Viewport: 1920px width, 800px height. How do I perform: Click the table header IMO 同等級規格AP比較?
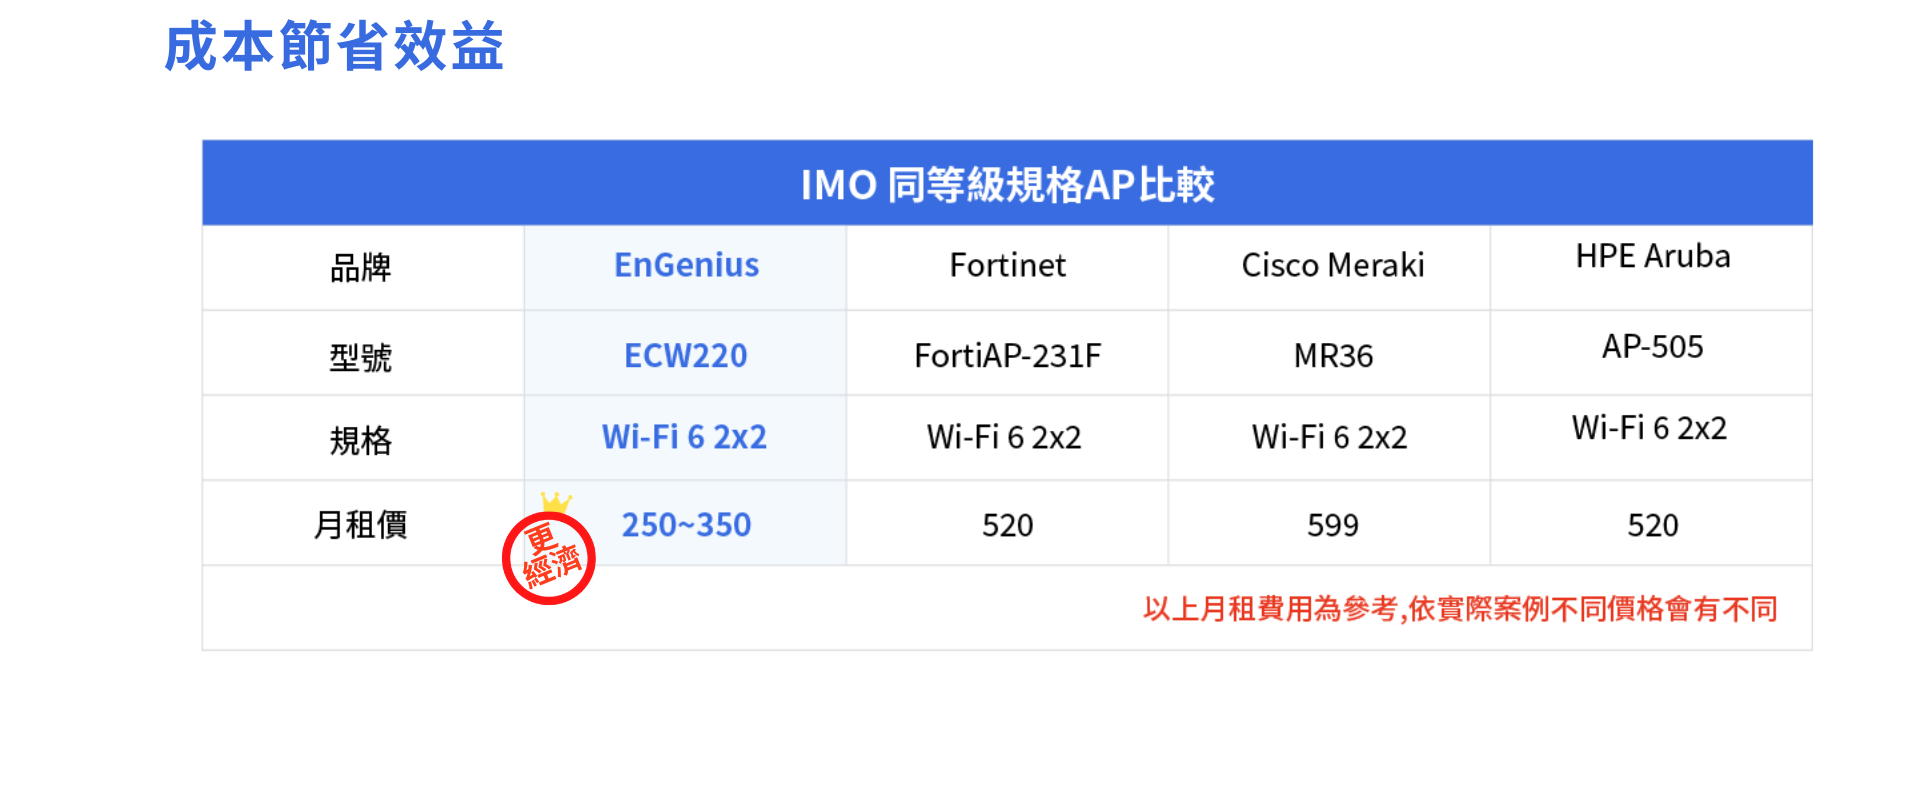coord(1007,183)
